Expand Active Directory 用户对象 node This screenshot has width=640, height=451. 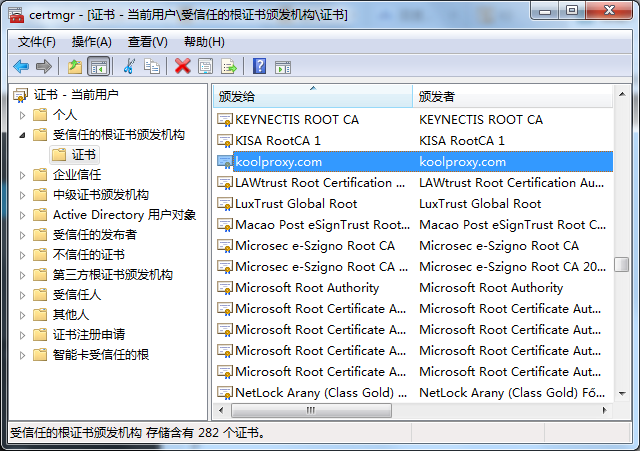tap(22, 216)
